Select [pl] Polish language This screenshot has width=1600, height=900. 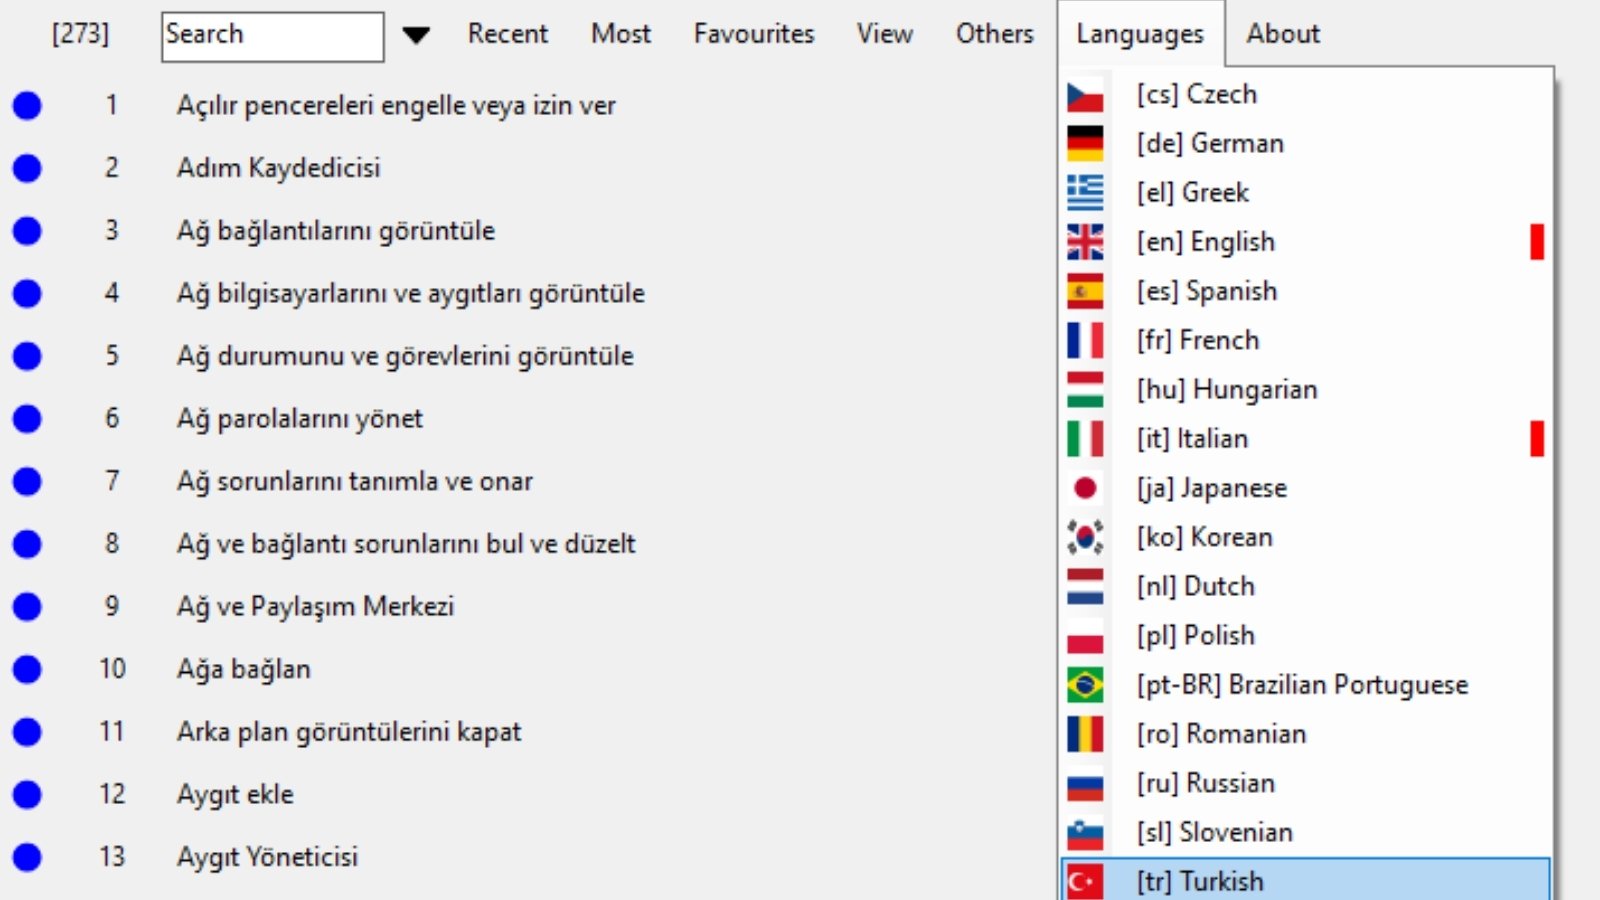click(1305, 635)
